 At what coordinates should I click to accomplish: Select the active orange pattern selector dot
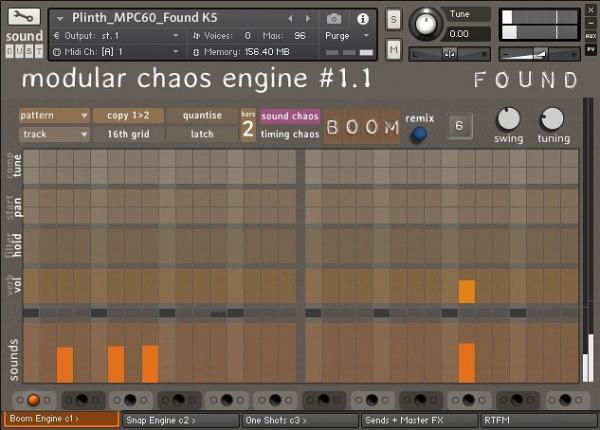click(33, 400)
